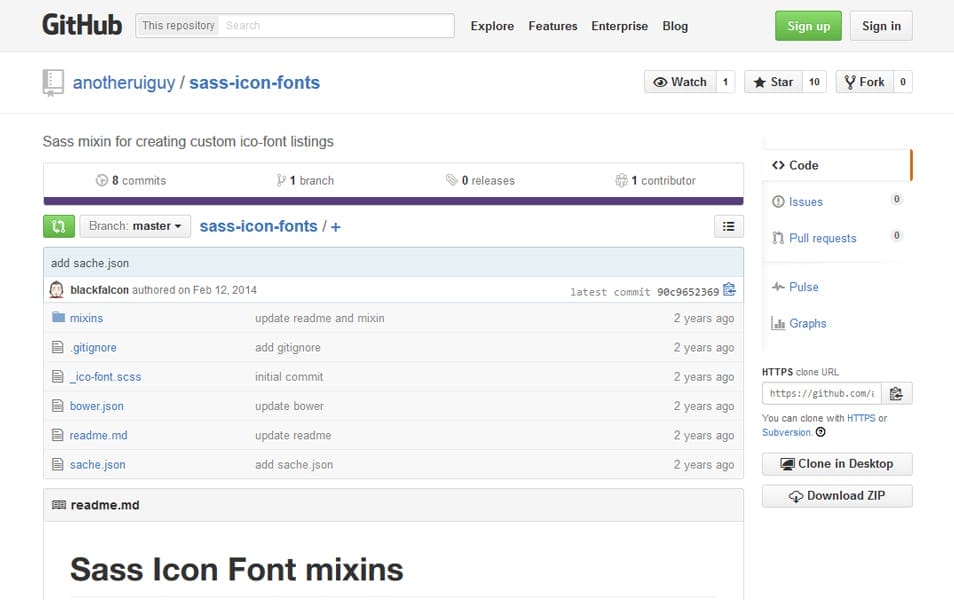954x600 pixels.
Task: Open the mixins folder
Action: pos(86,318)
